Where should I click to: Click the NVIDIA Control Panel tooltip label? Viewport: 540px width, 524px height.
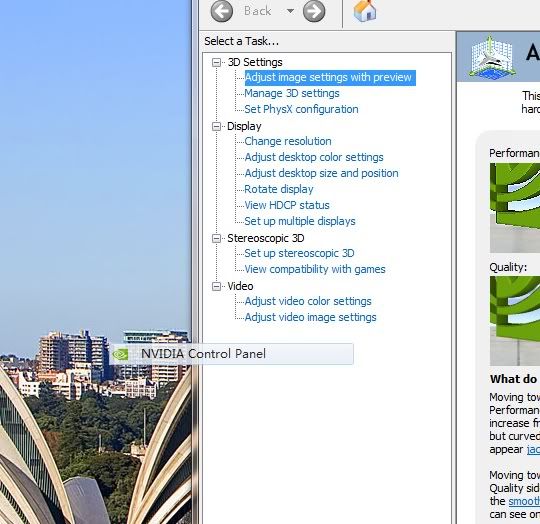tap(203, 354)
